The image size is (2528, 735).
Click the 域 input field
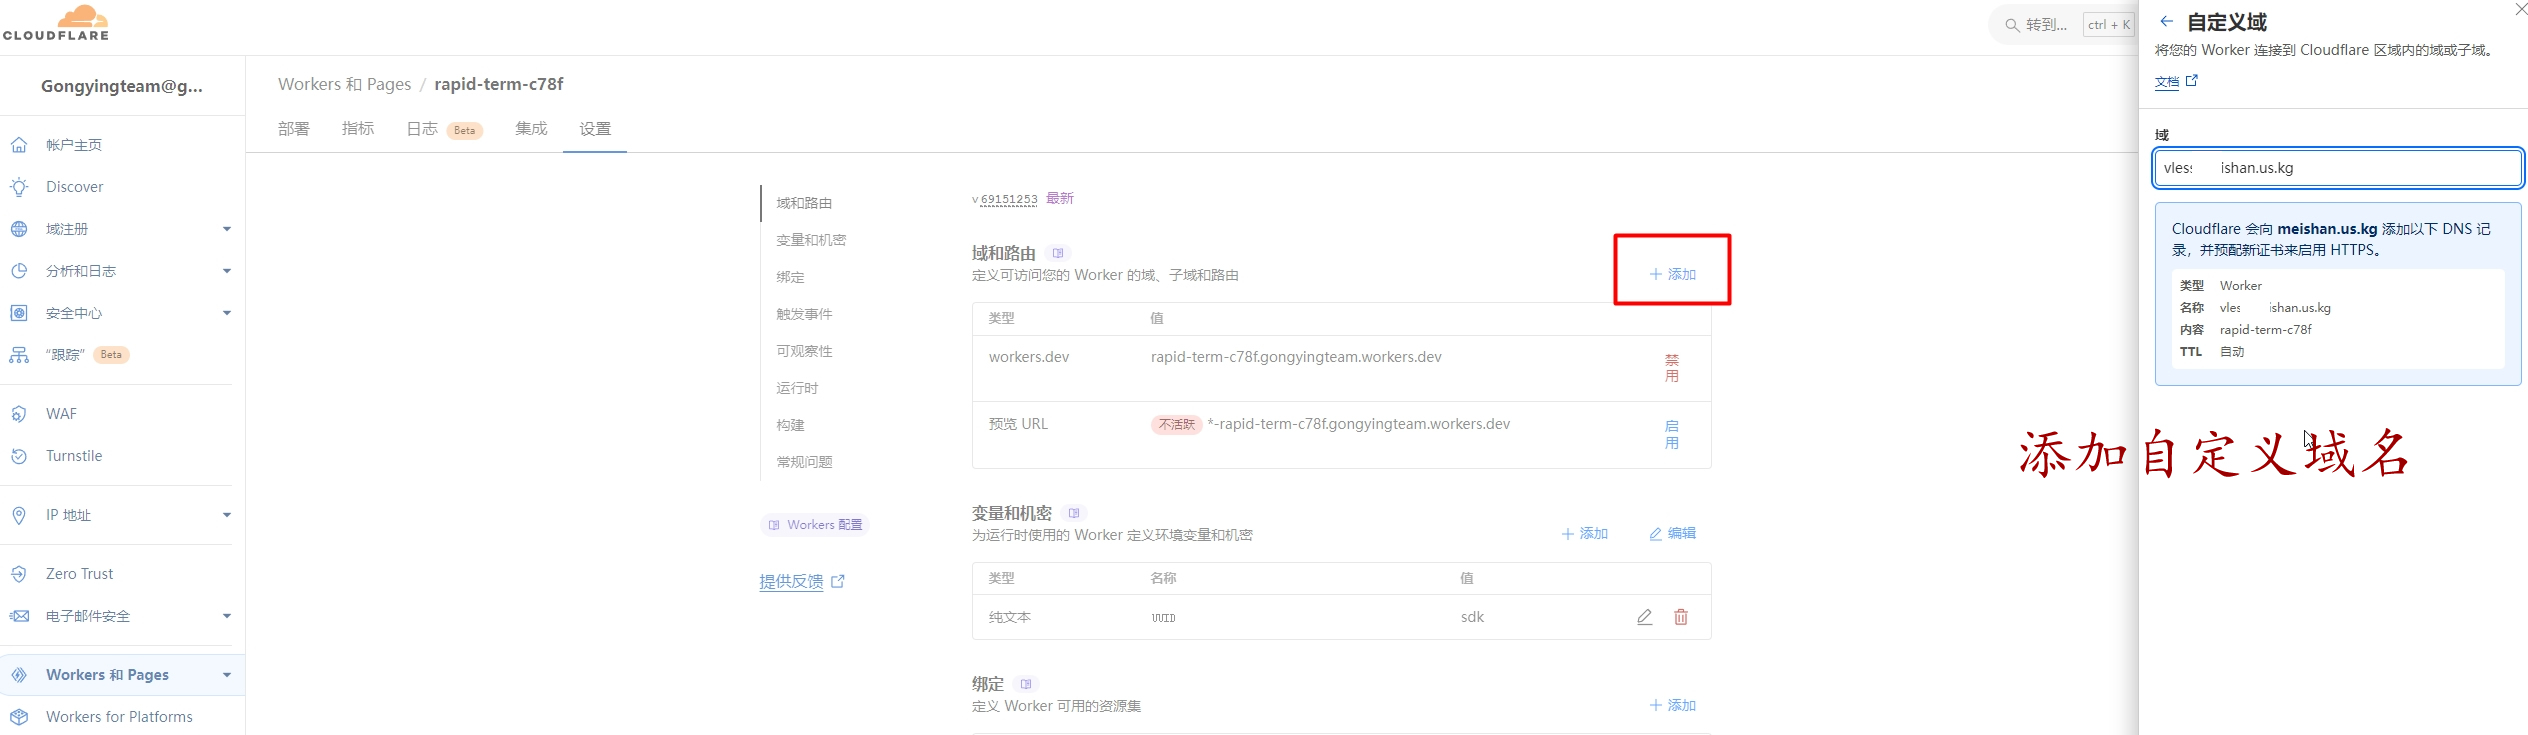[x=2338, y=168]
